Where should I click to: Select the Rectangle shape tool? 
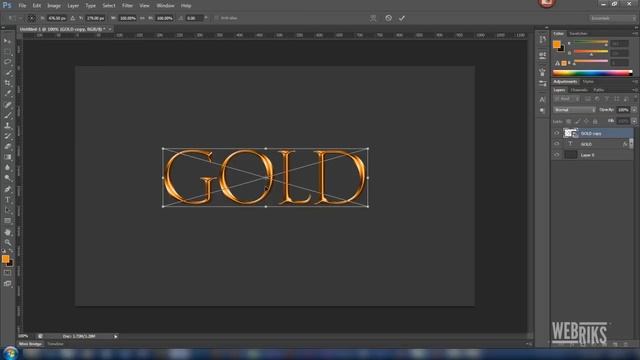(7, 221)
